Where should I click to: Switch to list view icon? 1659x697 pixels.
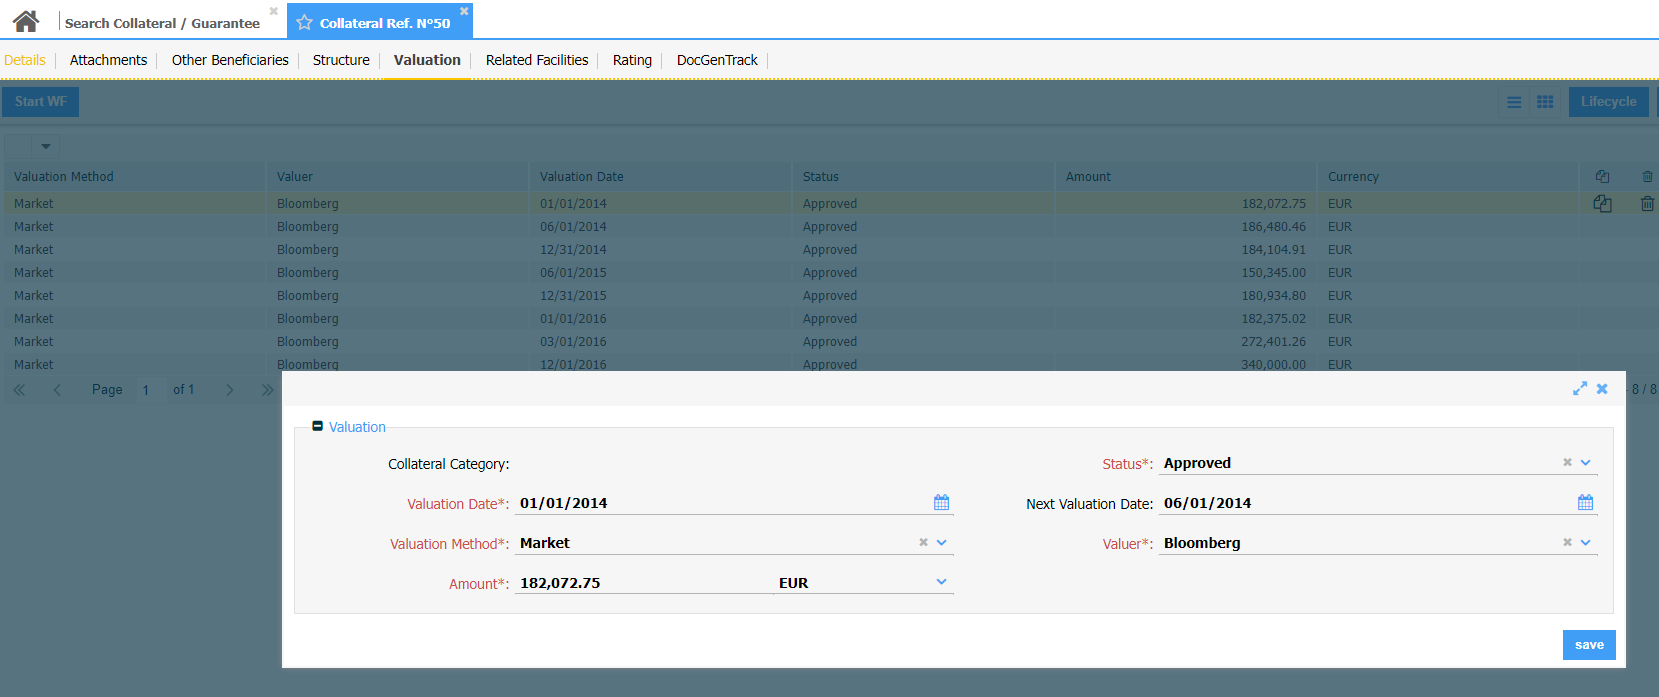click(x=1514, y=102)
